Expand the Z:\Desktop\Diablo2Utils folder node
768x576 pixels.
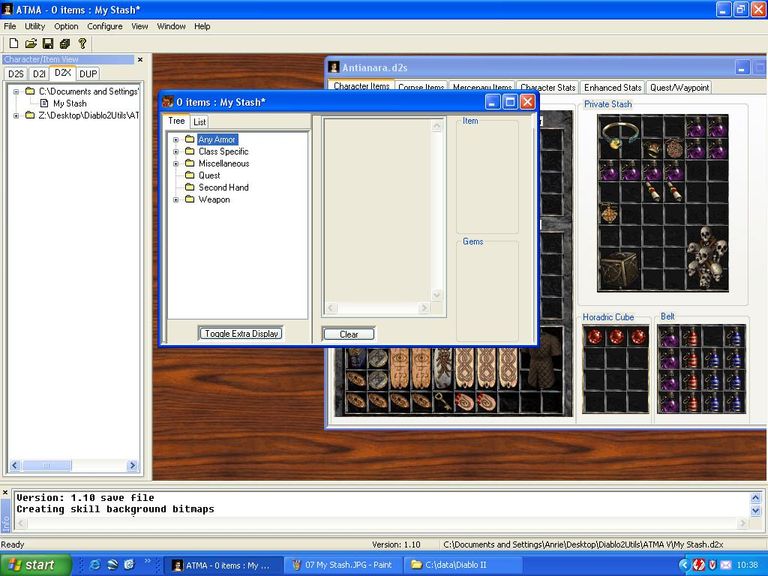(16, 116)
